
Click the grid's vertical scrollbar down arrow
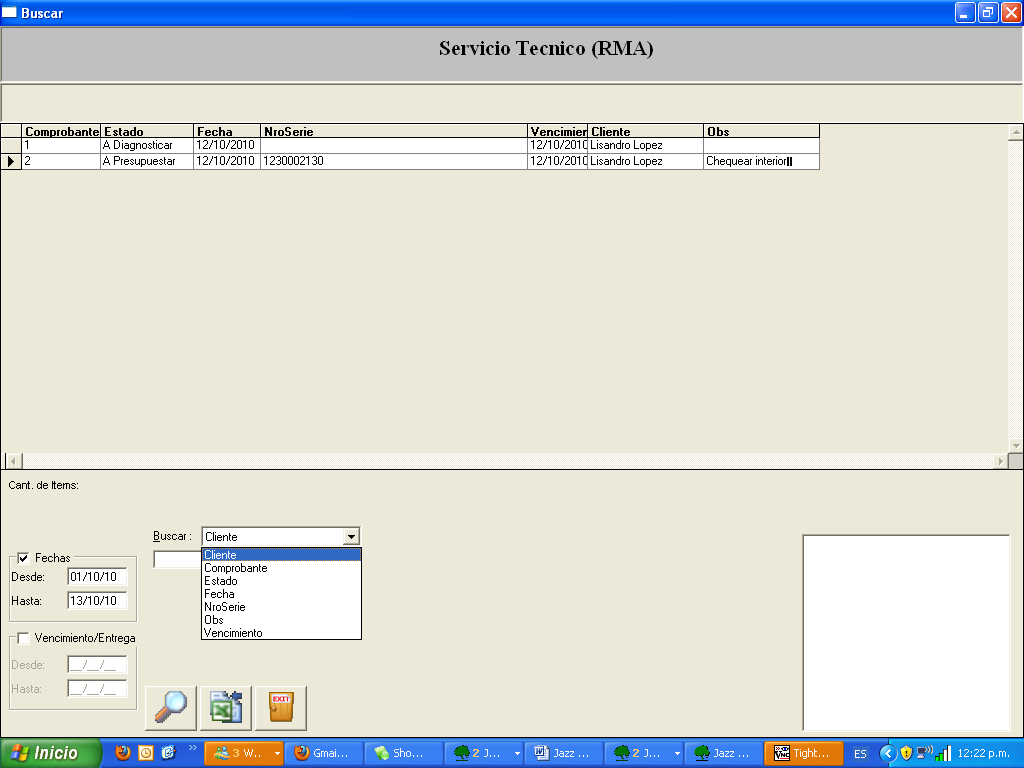1016,445
